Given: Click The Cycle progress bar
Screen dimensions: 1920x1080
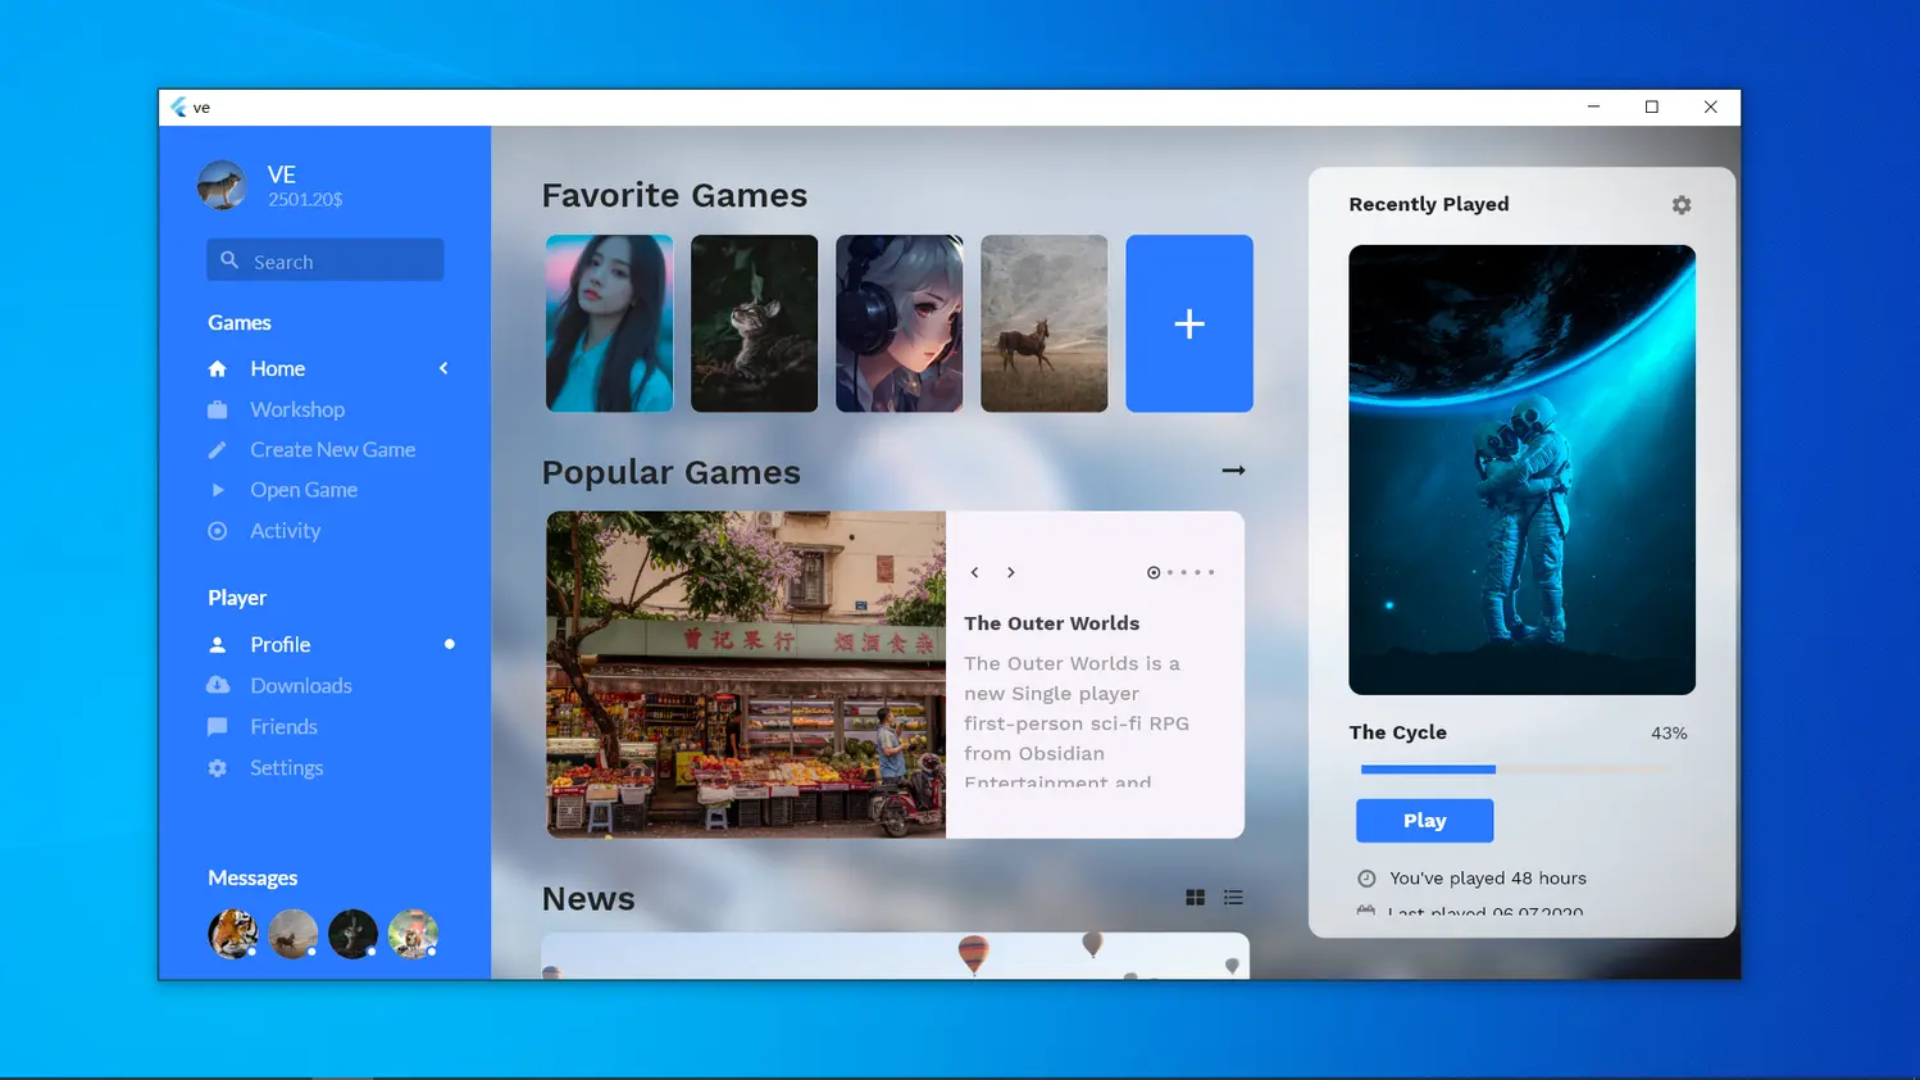Looking at the screenshot, I should click(1513, 769).
